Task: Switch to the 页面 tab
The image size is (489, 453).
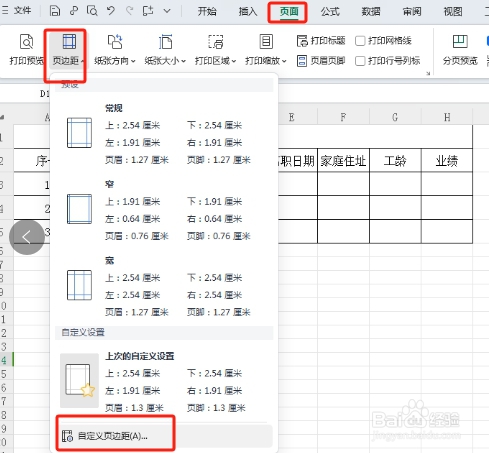Action: click(x=289, y=12)
